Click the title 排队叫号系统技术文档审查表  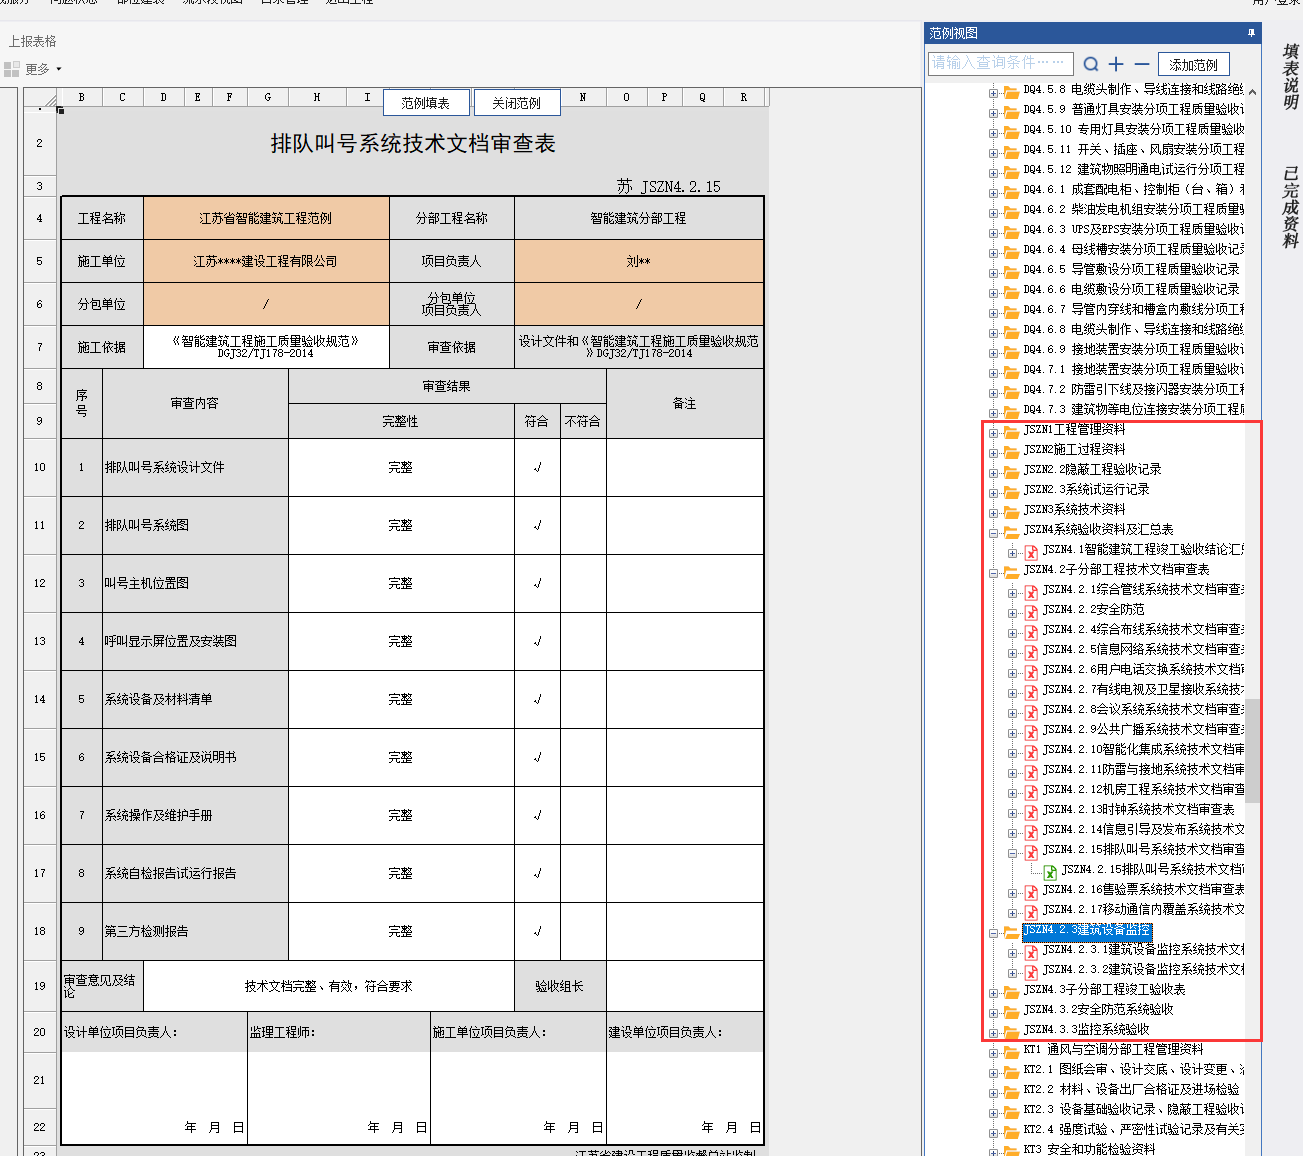point(413,144)
